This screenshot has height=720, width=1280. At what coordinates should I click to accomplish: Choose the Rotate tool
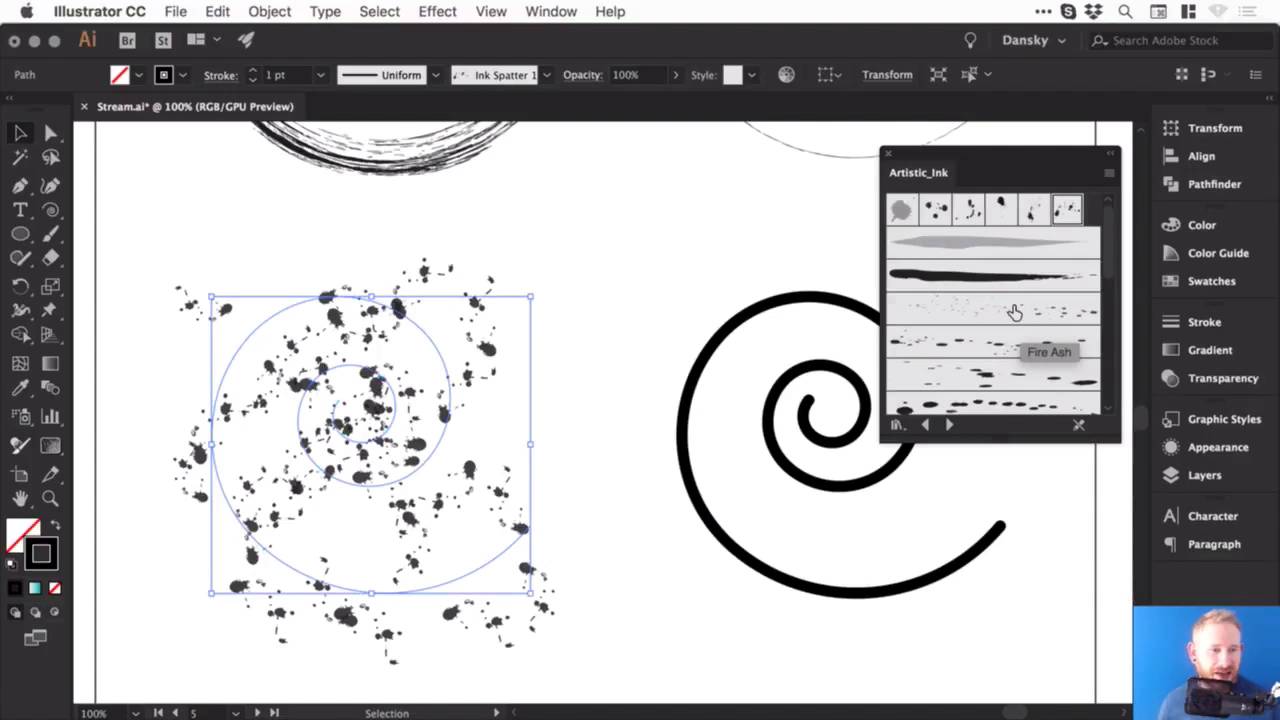tap(20, 286)
